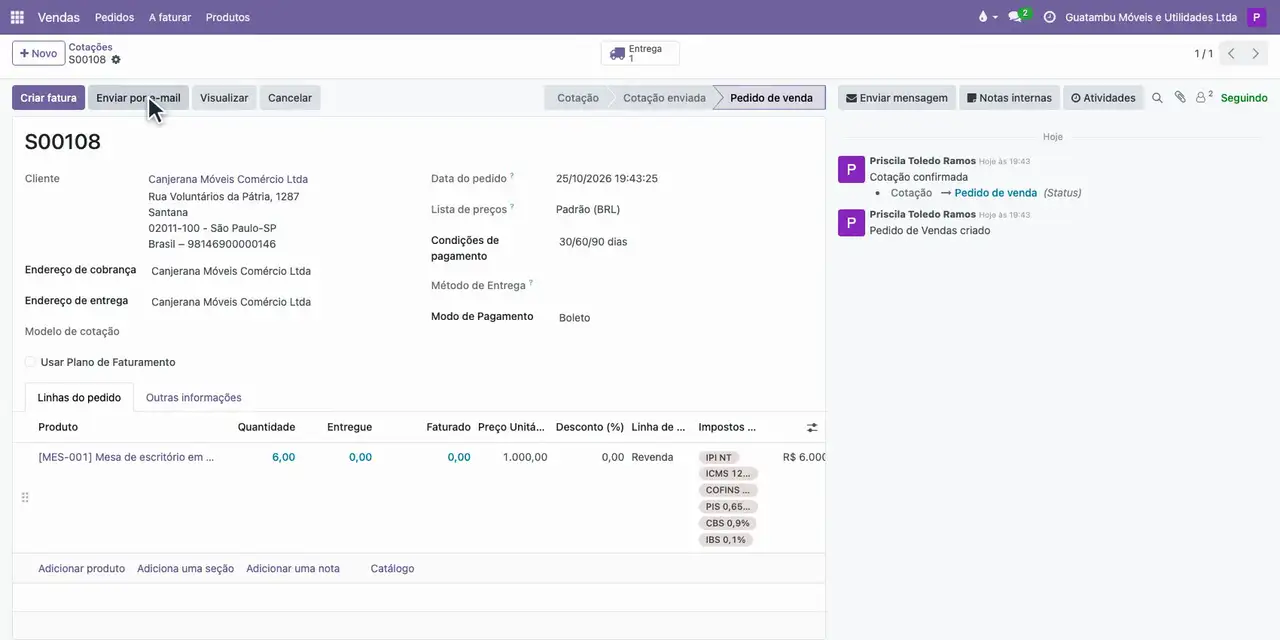The width and height of the screenshot is (1280, 640).
Task: Click Adicionar uma nota link
Action: (x=293, y=568)
